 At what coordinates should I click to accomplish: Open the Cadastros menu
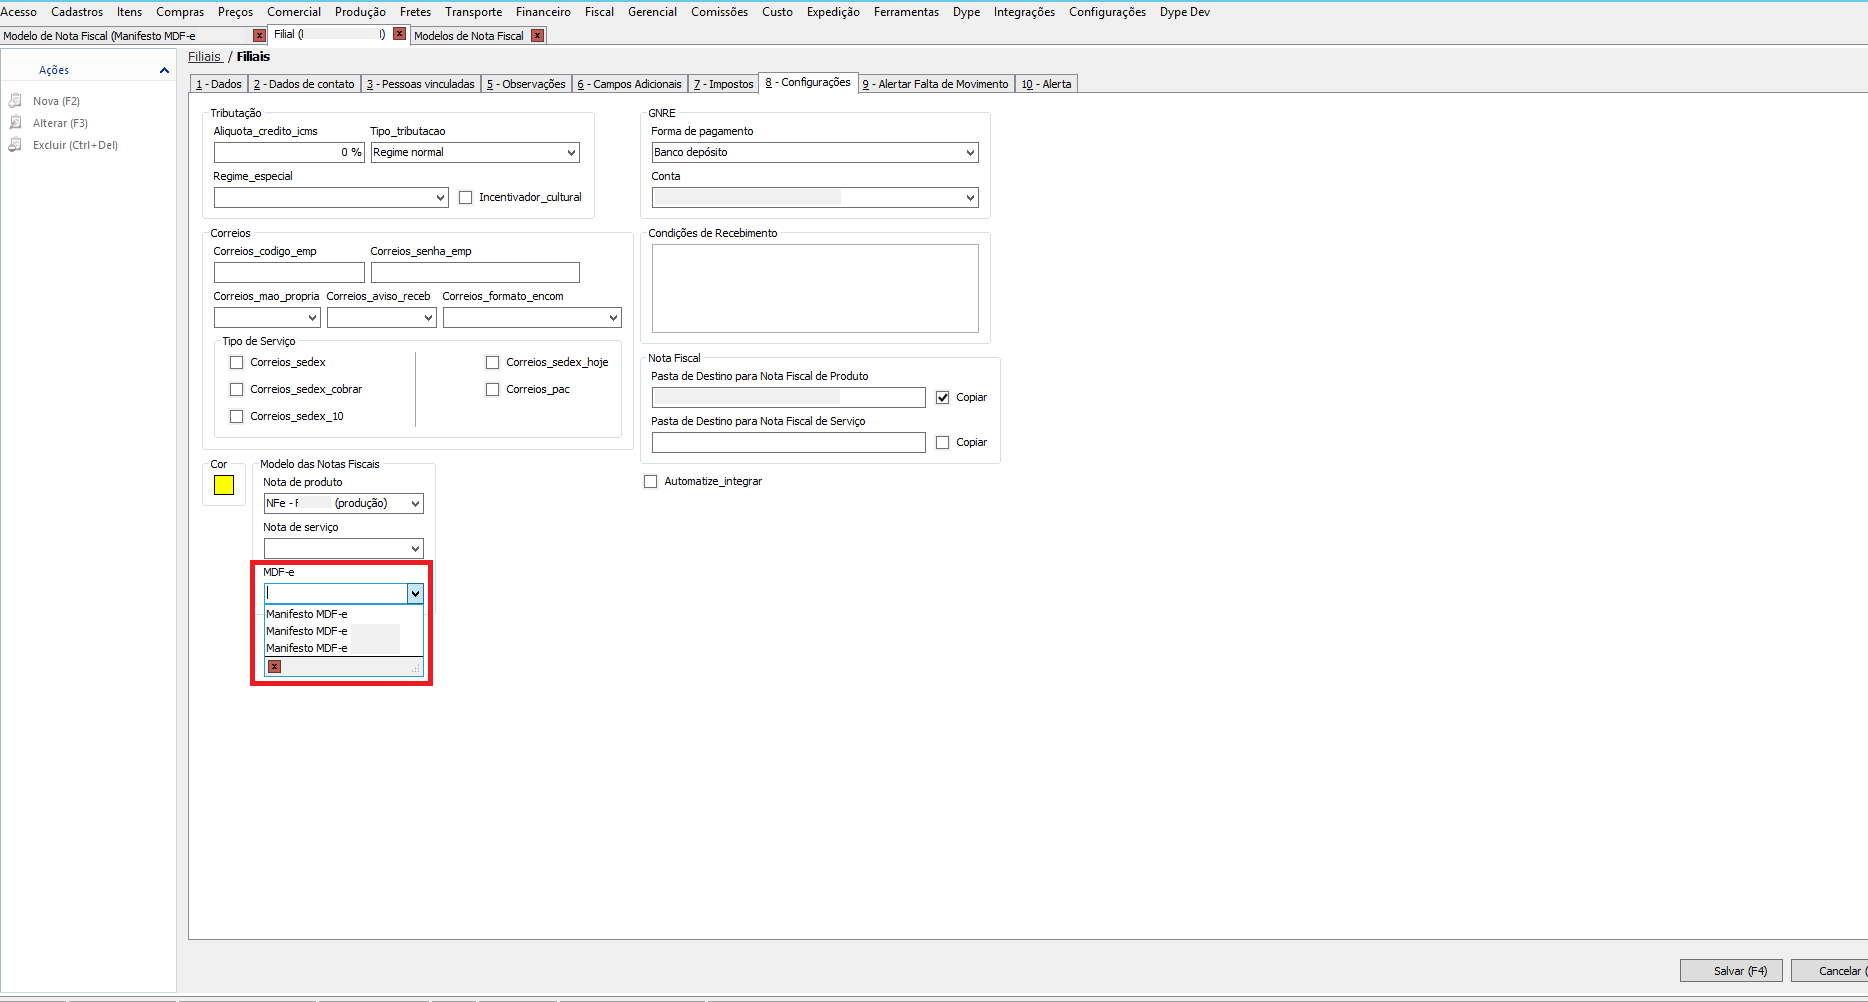(x=77, y=12)
